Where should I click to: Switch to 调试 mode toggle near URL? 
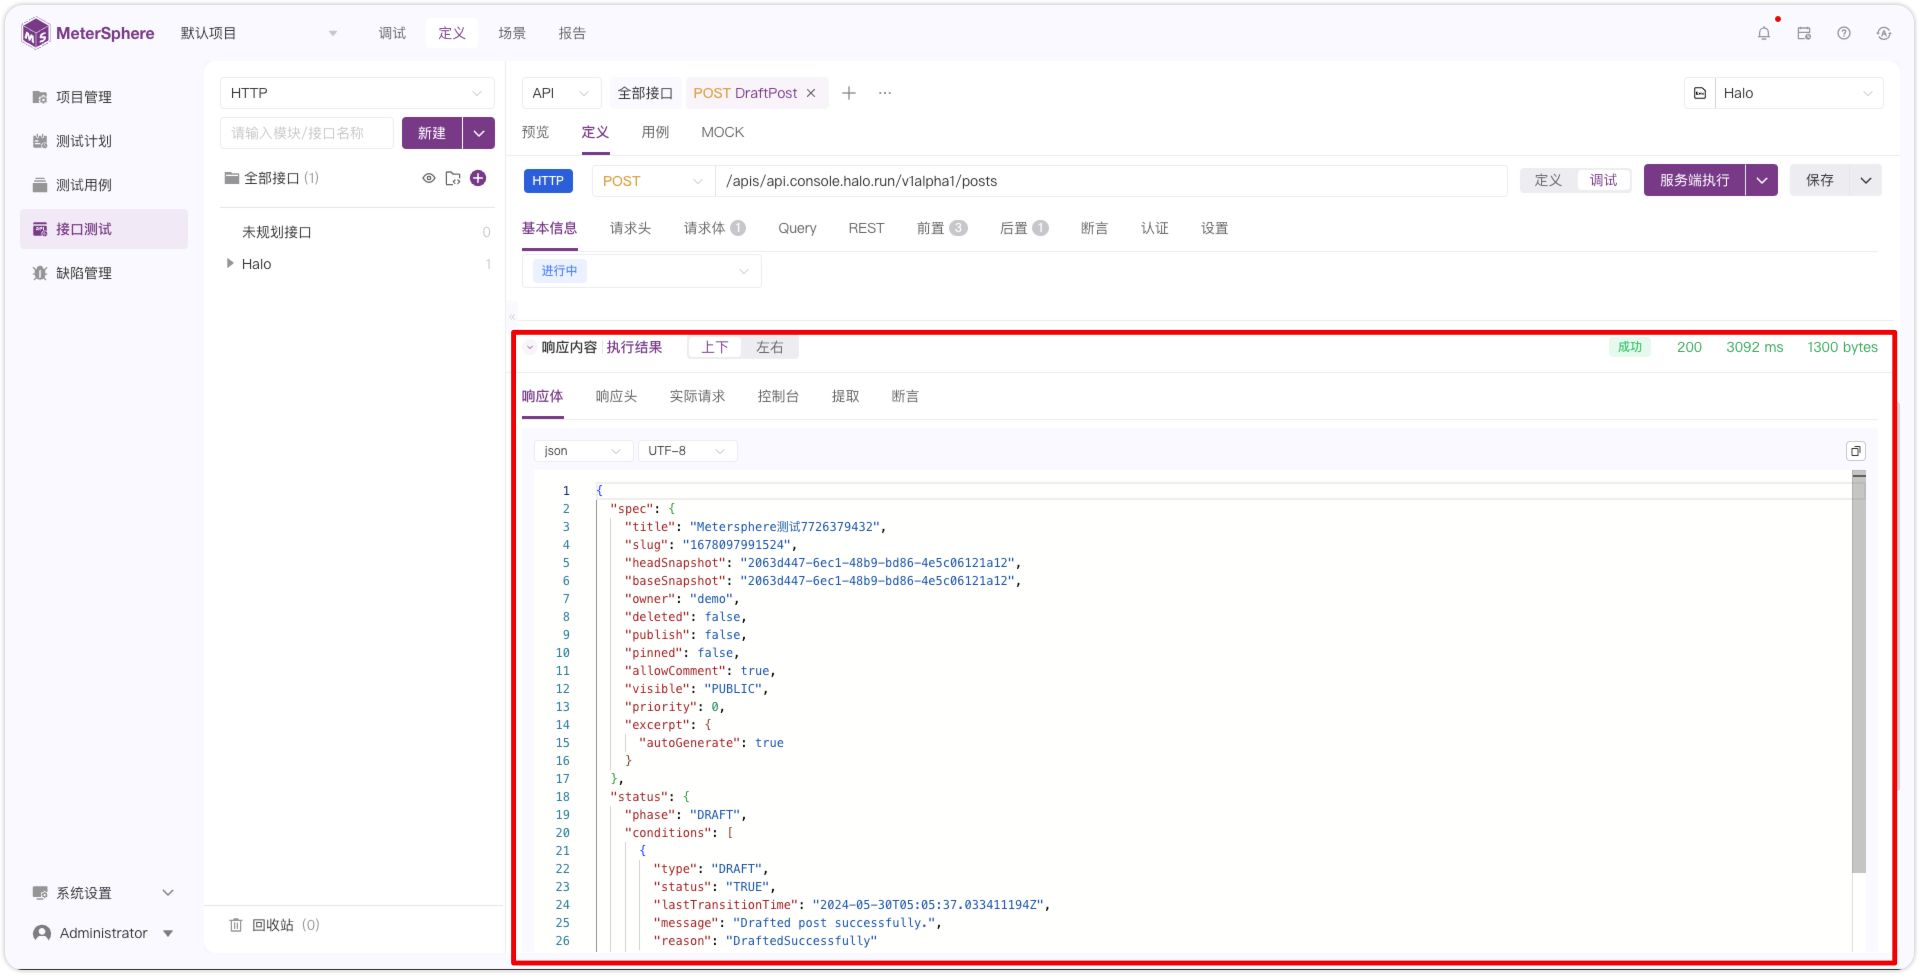[1604, 180]
